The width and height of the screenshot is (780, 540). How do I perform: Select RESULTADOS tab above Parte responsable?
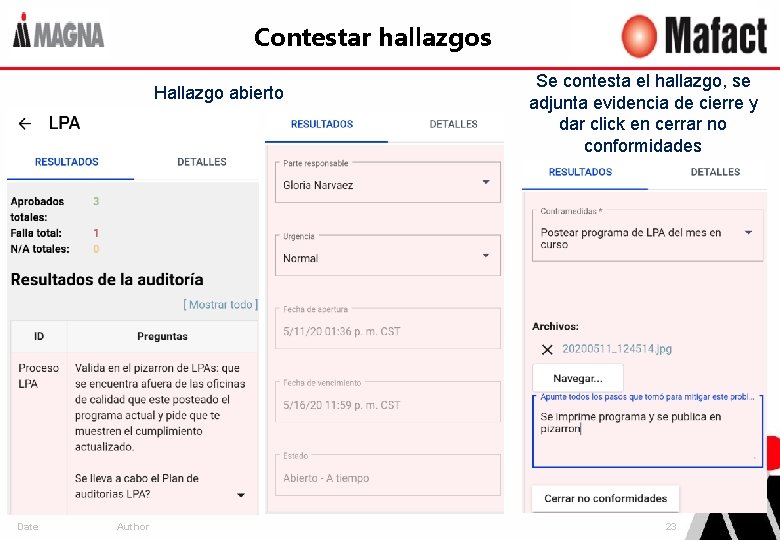(x=322, y=124)
